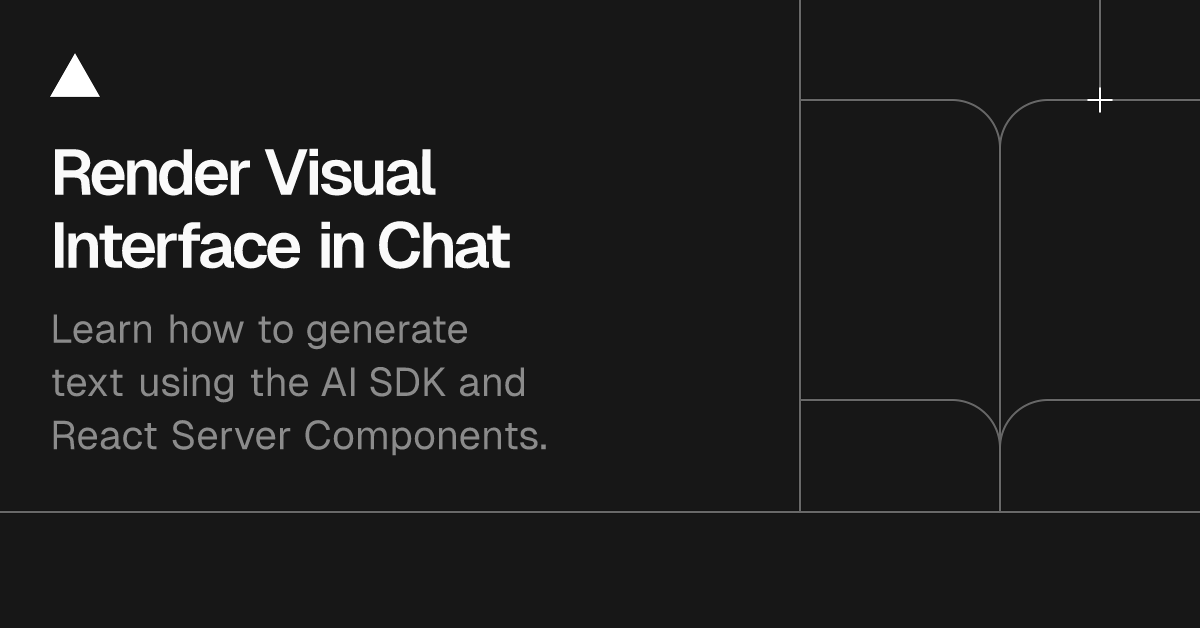Click the word "text" in the subtitle
This screenshot has height=628, width=1200.
pos(88,383)
